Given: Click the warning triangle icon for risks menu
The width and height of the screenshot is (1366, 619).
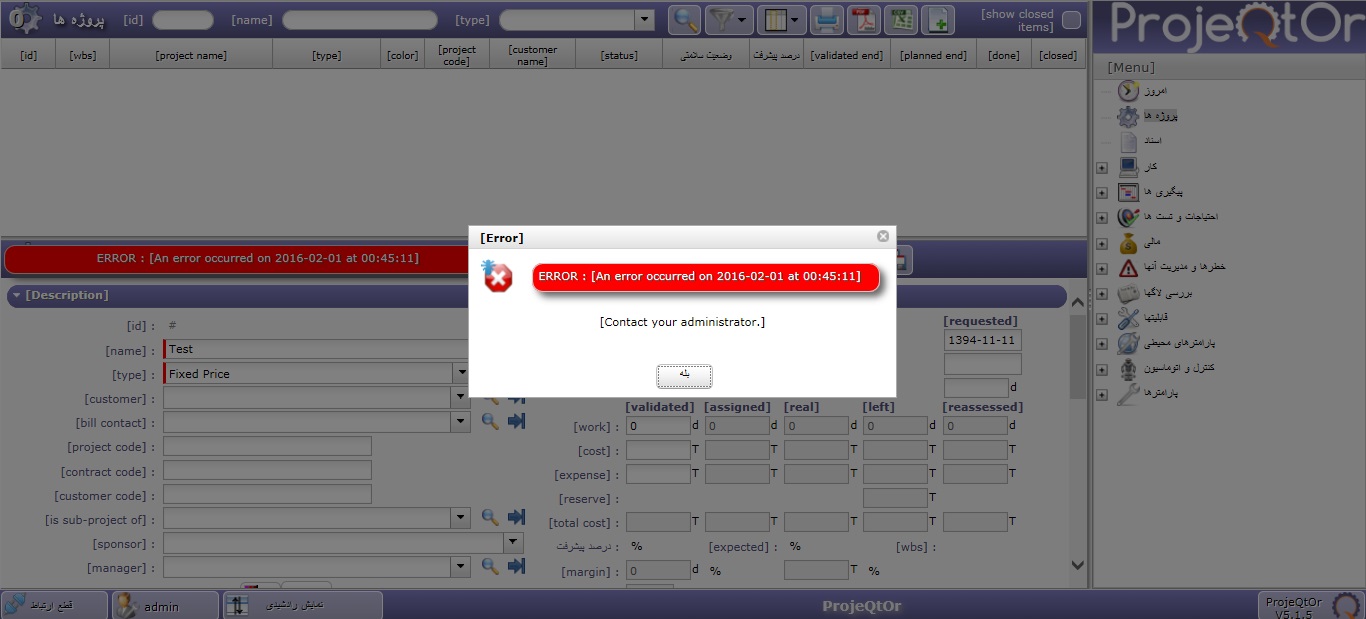Looking at the screenshot, I should [x=1128, y=267].
